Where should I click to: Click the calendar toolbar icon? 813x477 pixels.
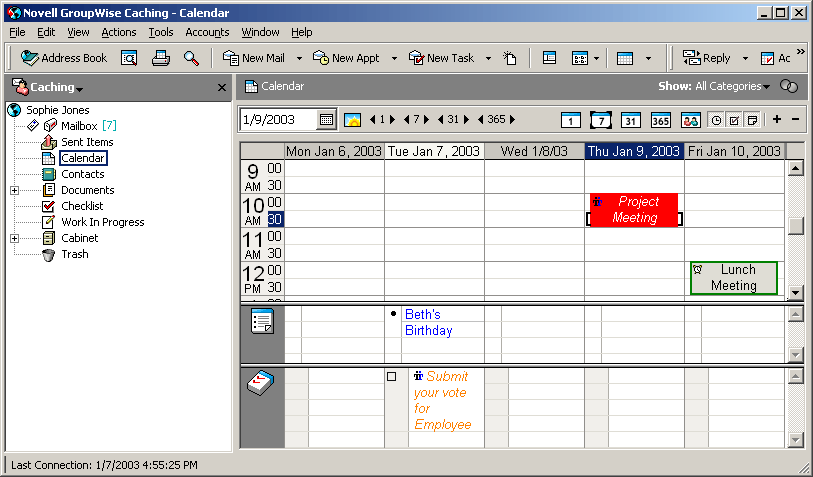point(625,58)
